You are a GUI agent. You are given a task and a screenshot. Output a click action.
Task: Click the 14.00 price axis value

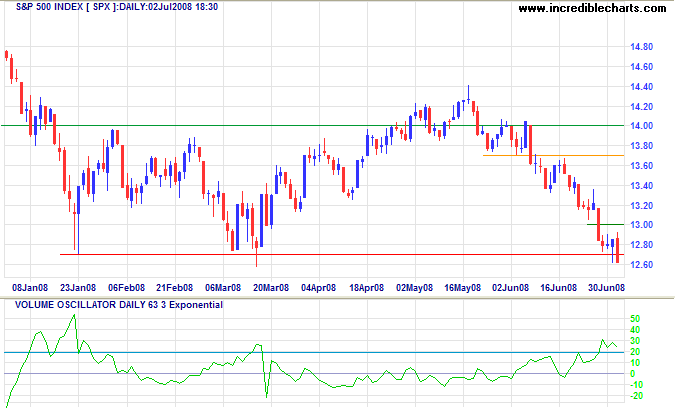(x=641, y=126)
